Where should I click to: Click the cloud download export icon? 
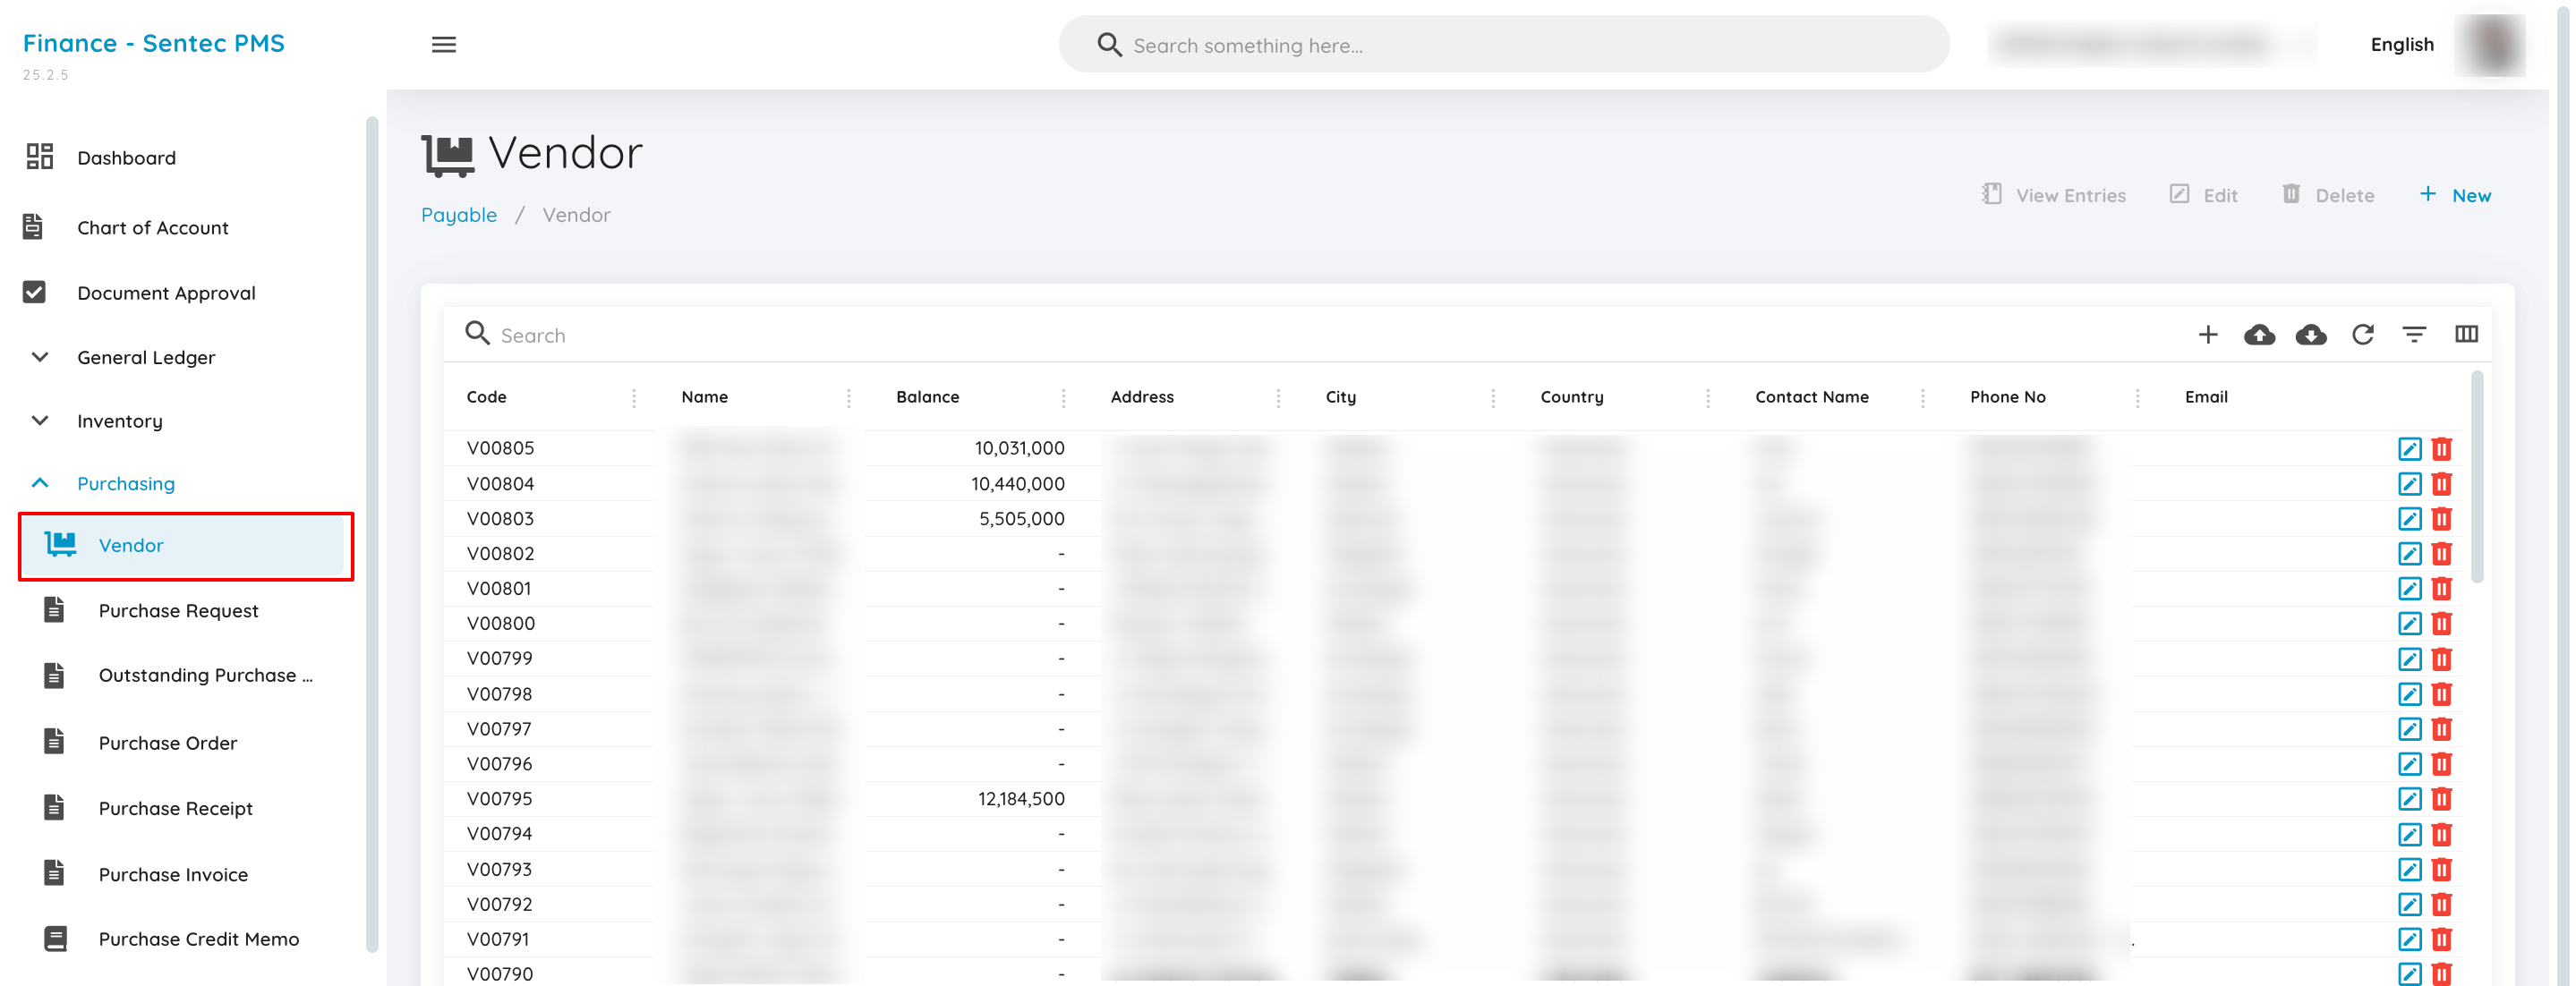point(2311,335)
